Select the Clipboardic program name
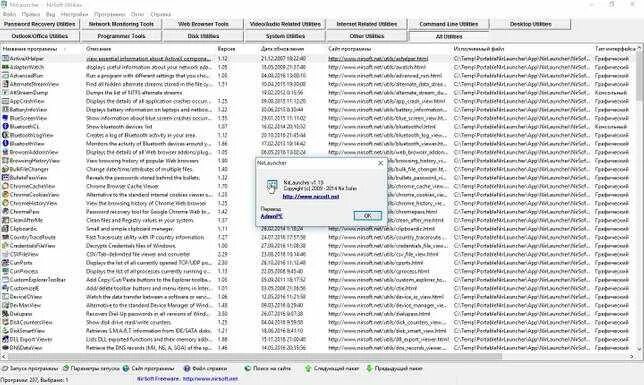The width and height of the screenshot is (644, 385). coord(23,228)
